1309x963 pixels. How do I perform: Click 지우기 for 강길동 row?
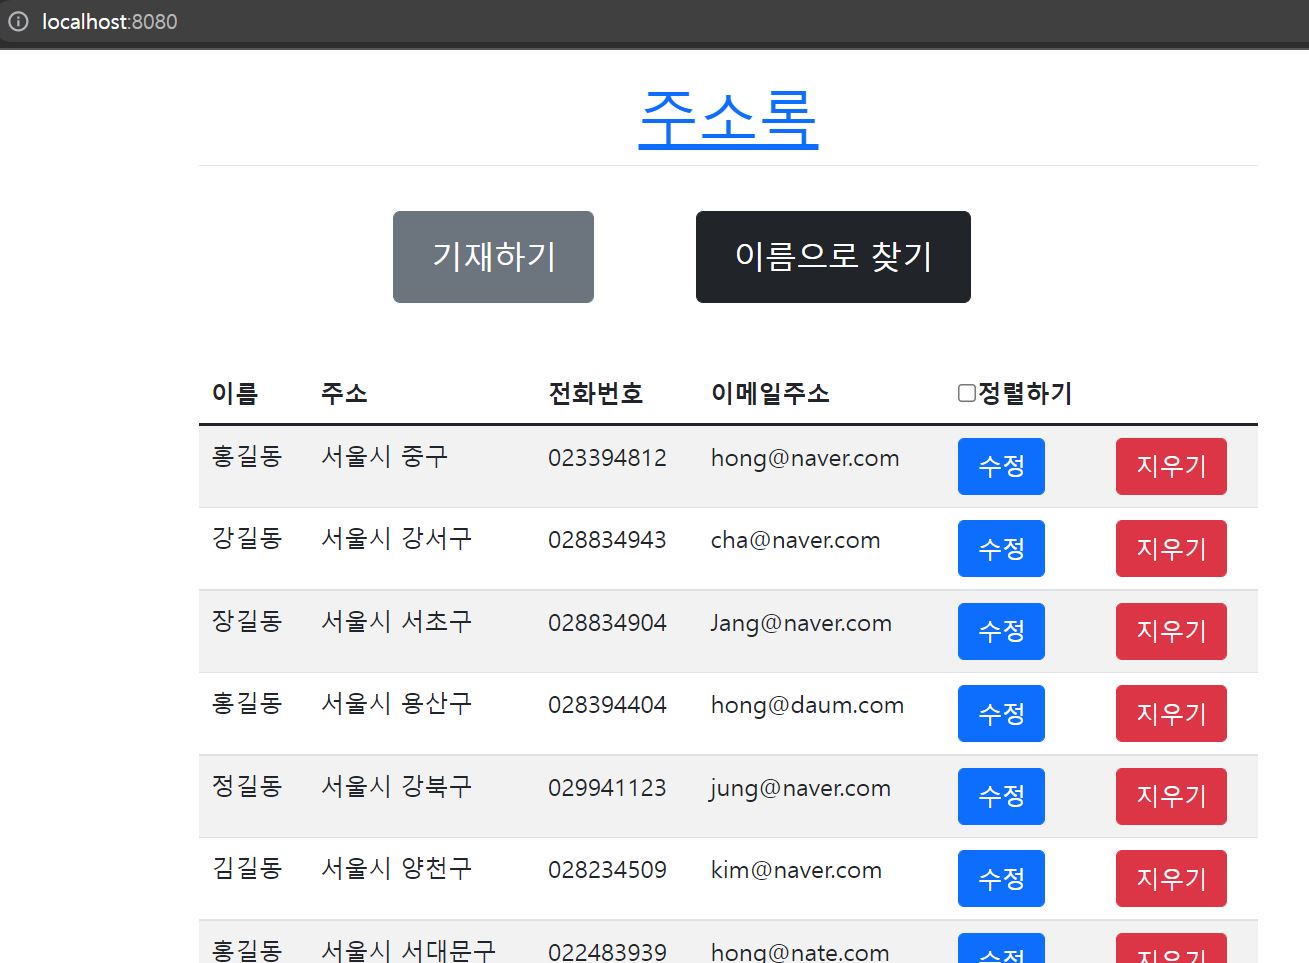click(x=1171, y=549)
